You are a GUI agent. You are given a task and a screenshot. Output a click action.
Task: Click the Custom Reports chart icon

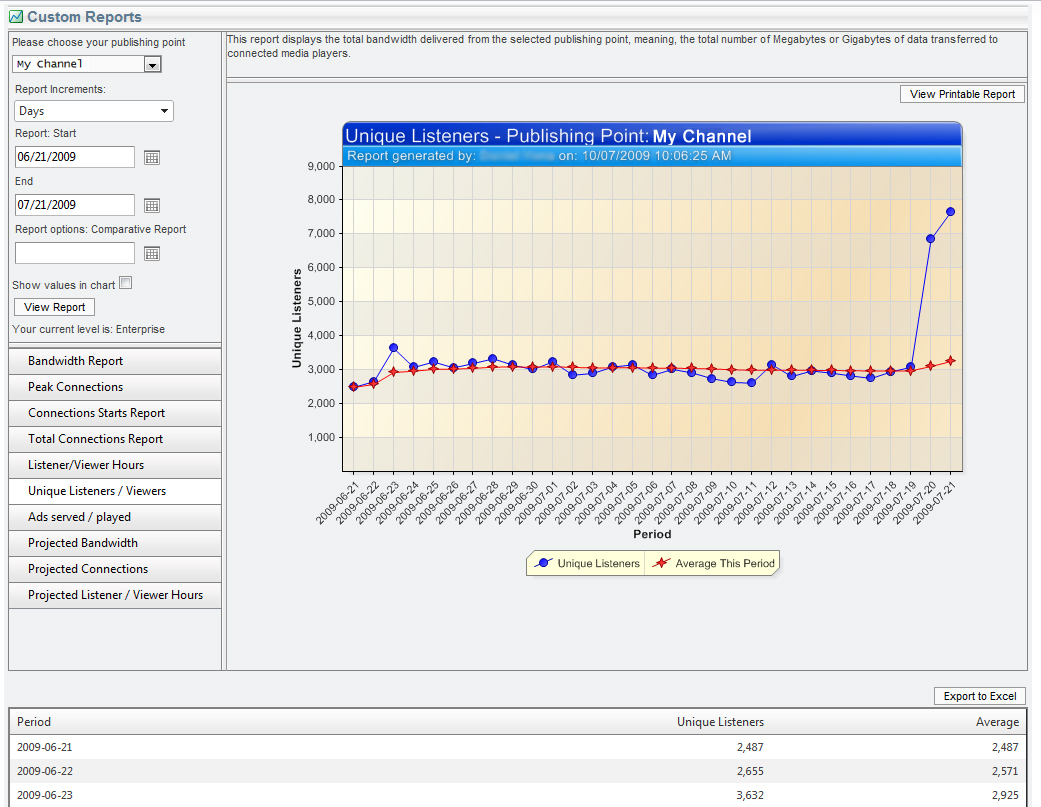click(15, 17)
